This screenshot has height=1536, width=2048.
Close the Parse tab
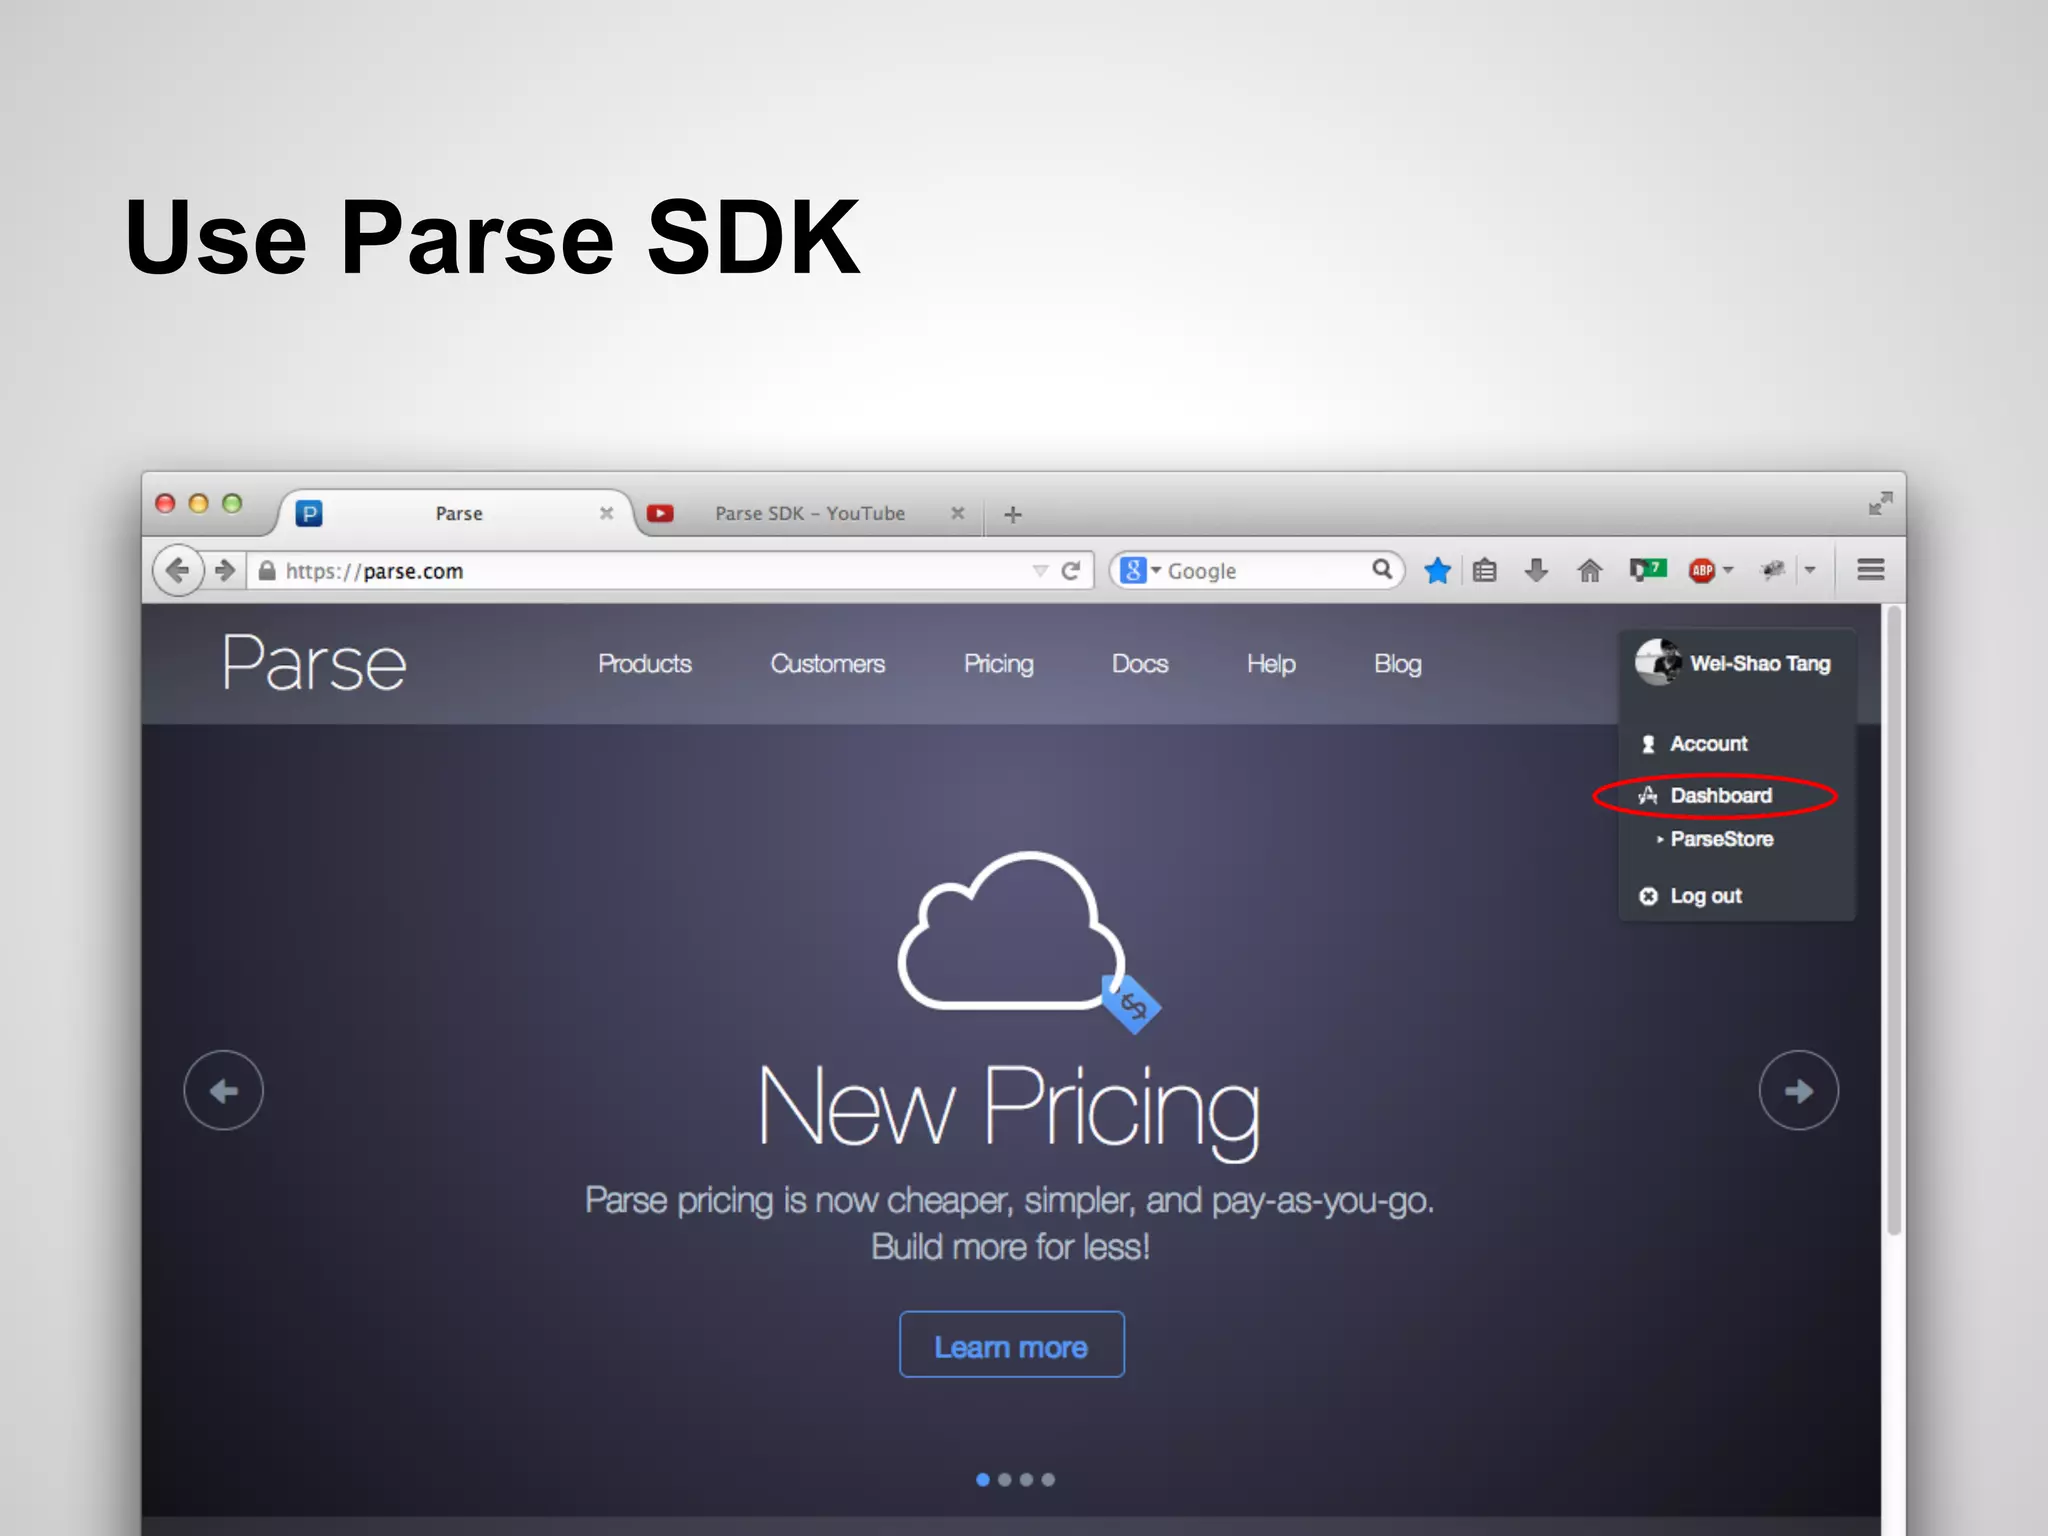(x=606, y=513)
